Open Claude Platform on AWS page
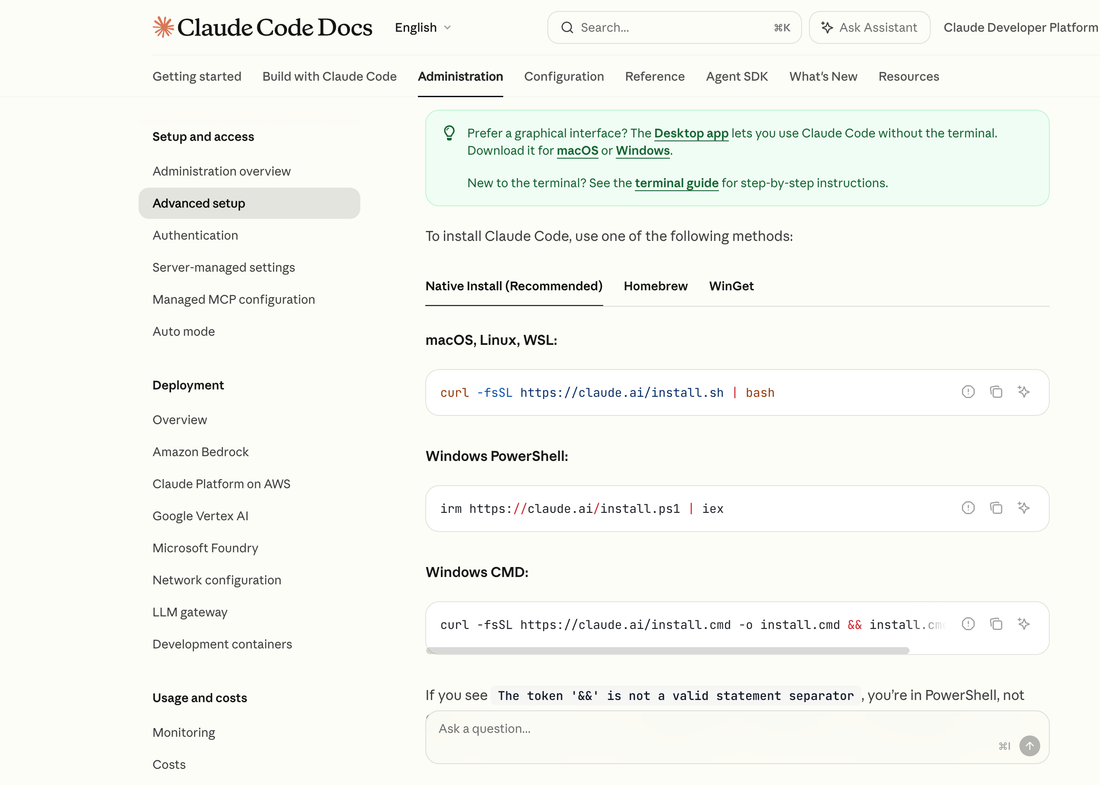The image size is (1100, 785). [x=222, y=484]
